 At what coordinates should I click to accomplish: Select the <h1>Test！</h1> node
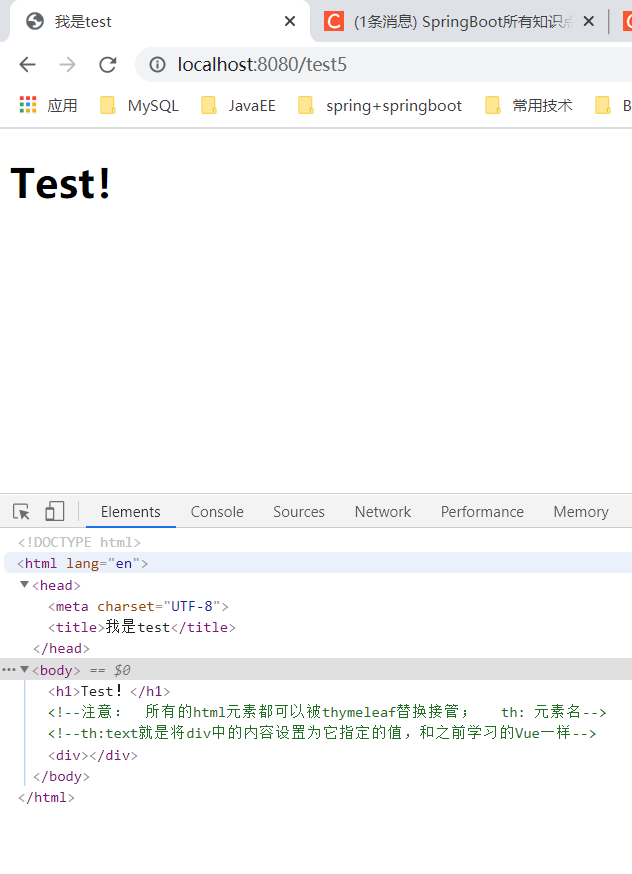pyautogui.click(x=109, y=692)
